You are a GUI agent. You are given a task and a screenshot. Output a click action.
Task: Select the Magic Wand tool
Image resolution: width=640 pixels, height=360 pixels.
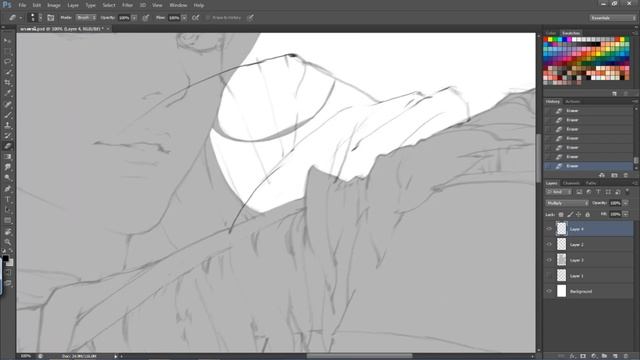coord(7,72)
